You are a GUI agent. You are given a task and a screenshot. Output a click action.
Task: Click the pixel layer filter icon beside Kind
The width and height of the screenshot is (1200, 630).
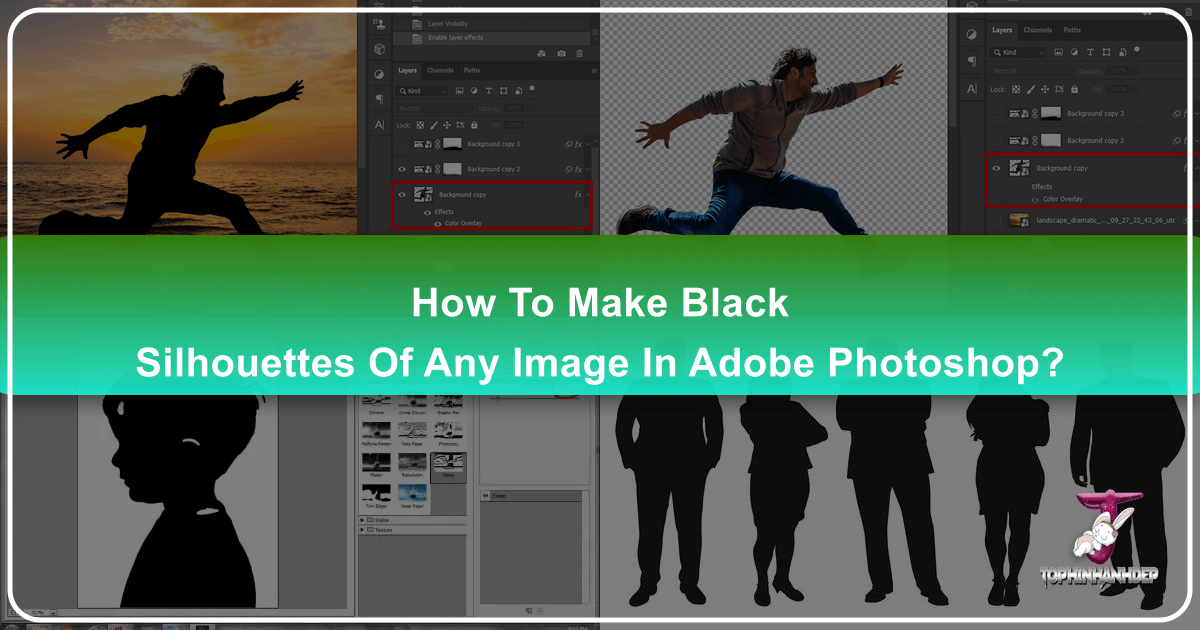click(460, 91)
